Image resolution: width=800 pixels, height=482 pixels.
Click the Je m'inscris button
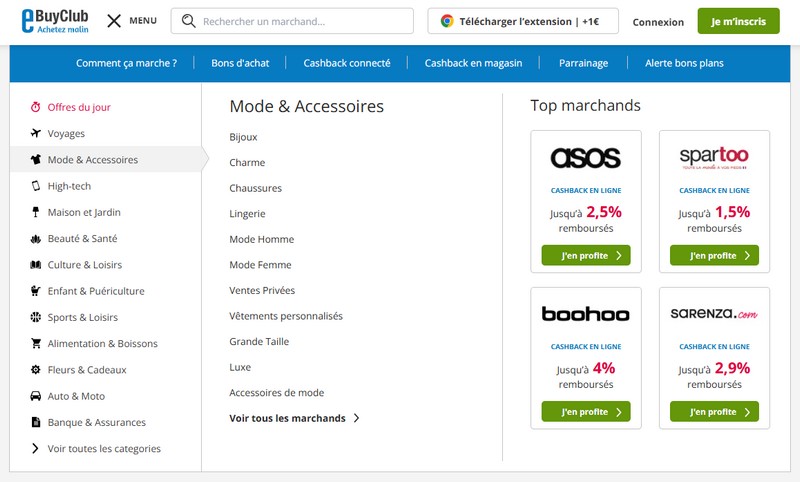coord(738,21)
